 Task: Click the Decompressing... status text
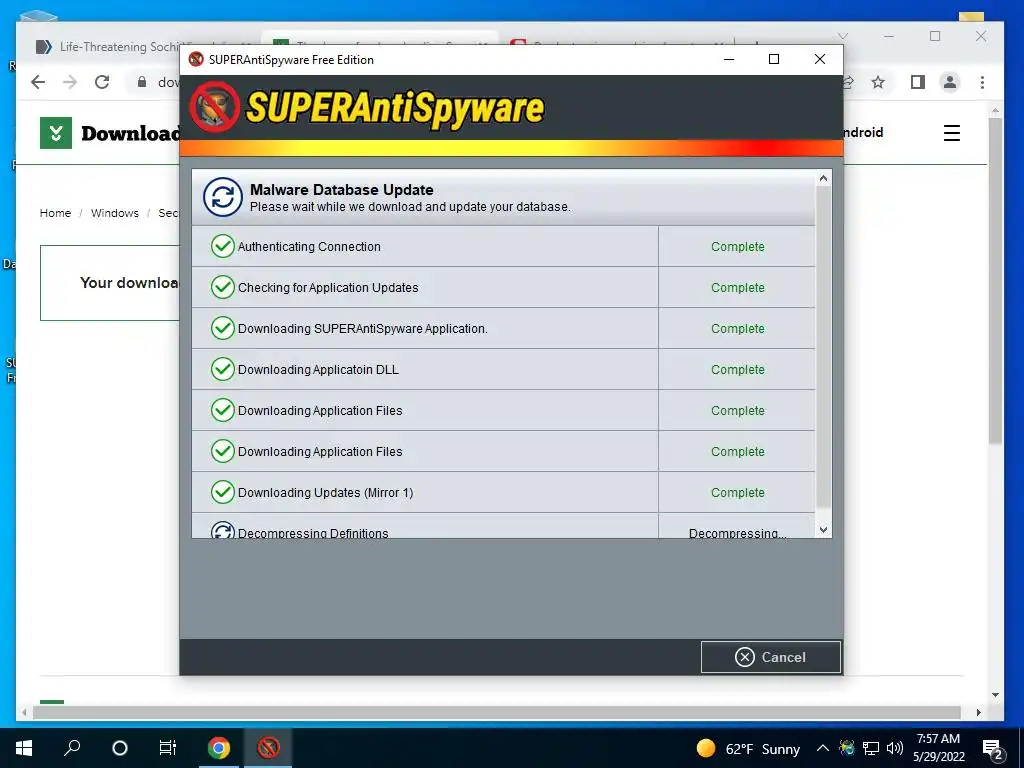(x=737, y=533)
